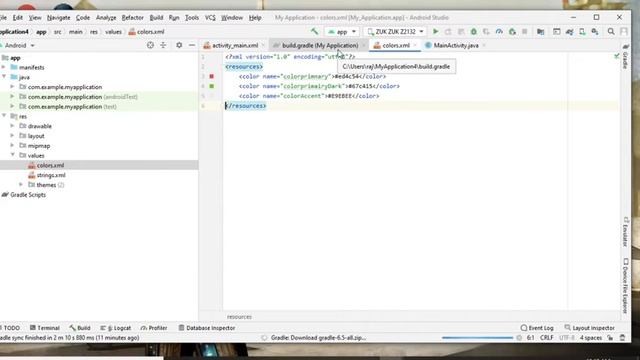The image size is (640, 360).
Task: Open project panel settings gear
Action: (179, 45)
